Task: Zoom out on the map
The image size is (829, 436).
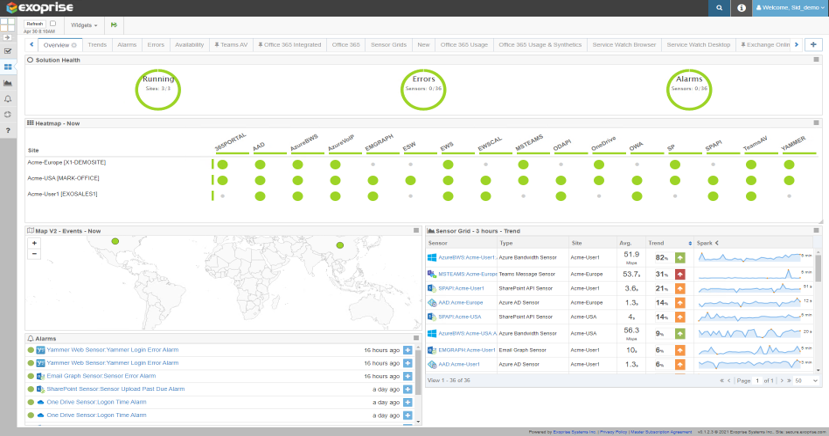Action: pyautogui.click(x=34, y=254)
